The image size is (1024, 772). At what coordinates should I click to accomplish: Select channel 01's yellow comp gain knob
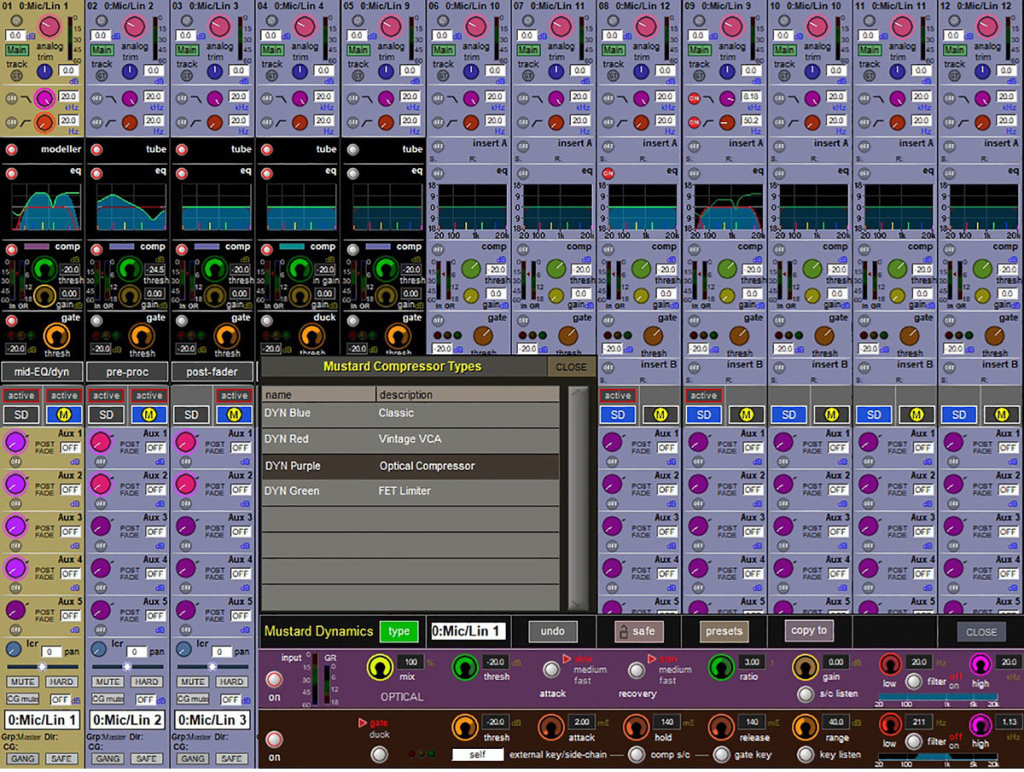point(44,297)
